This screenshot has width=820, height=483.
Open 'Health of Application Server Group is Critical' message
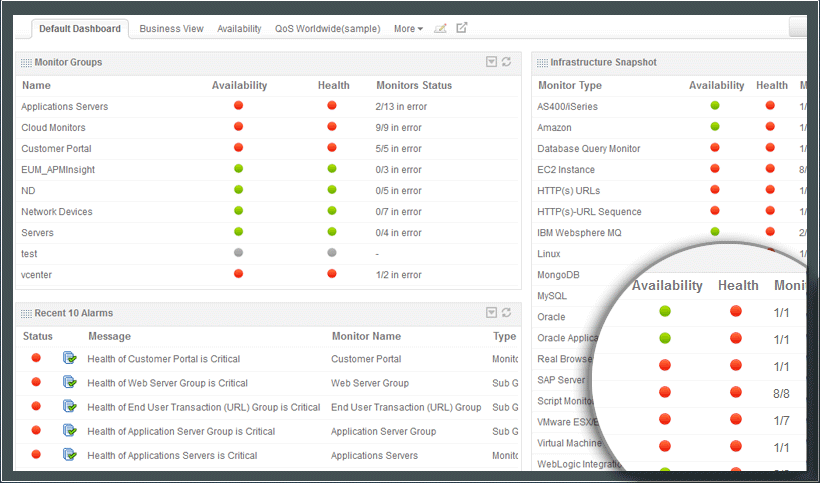[x=181, y=431]
